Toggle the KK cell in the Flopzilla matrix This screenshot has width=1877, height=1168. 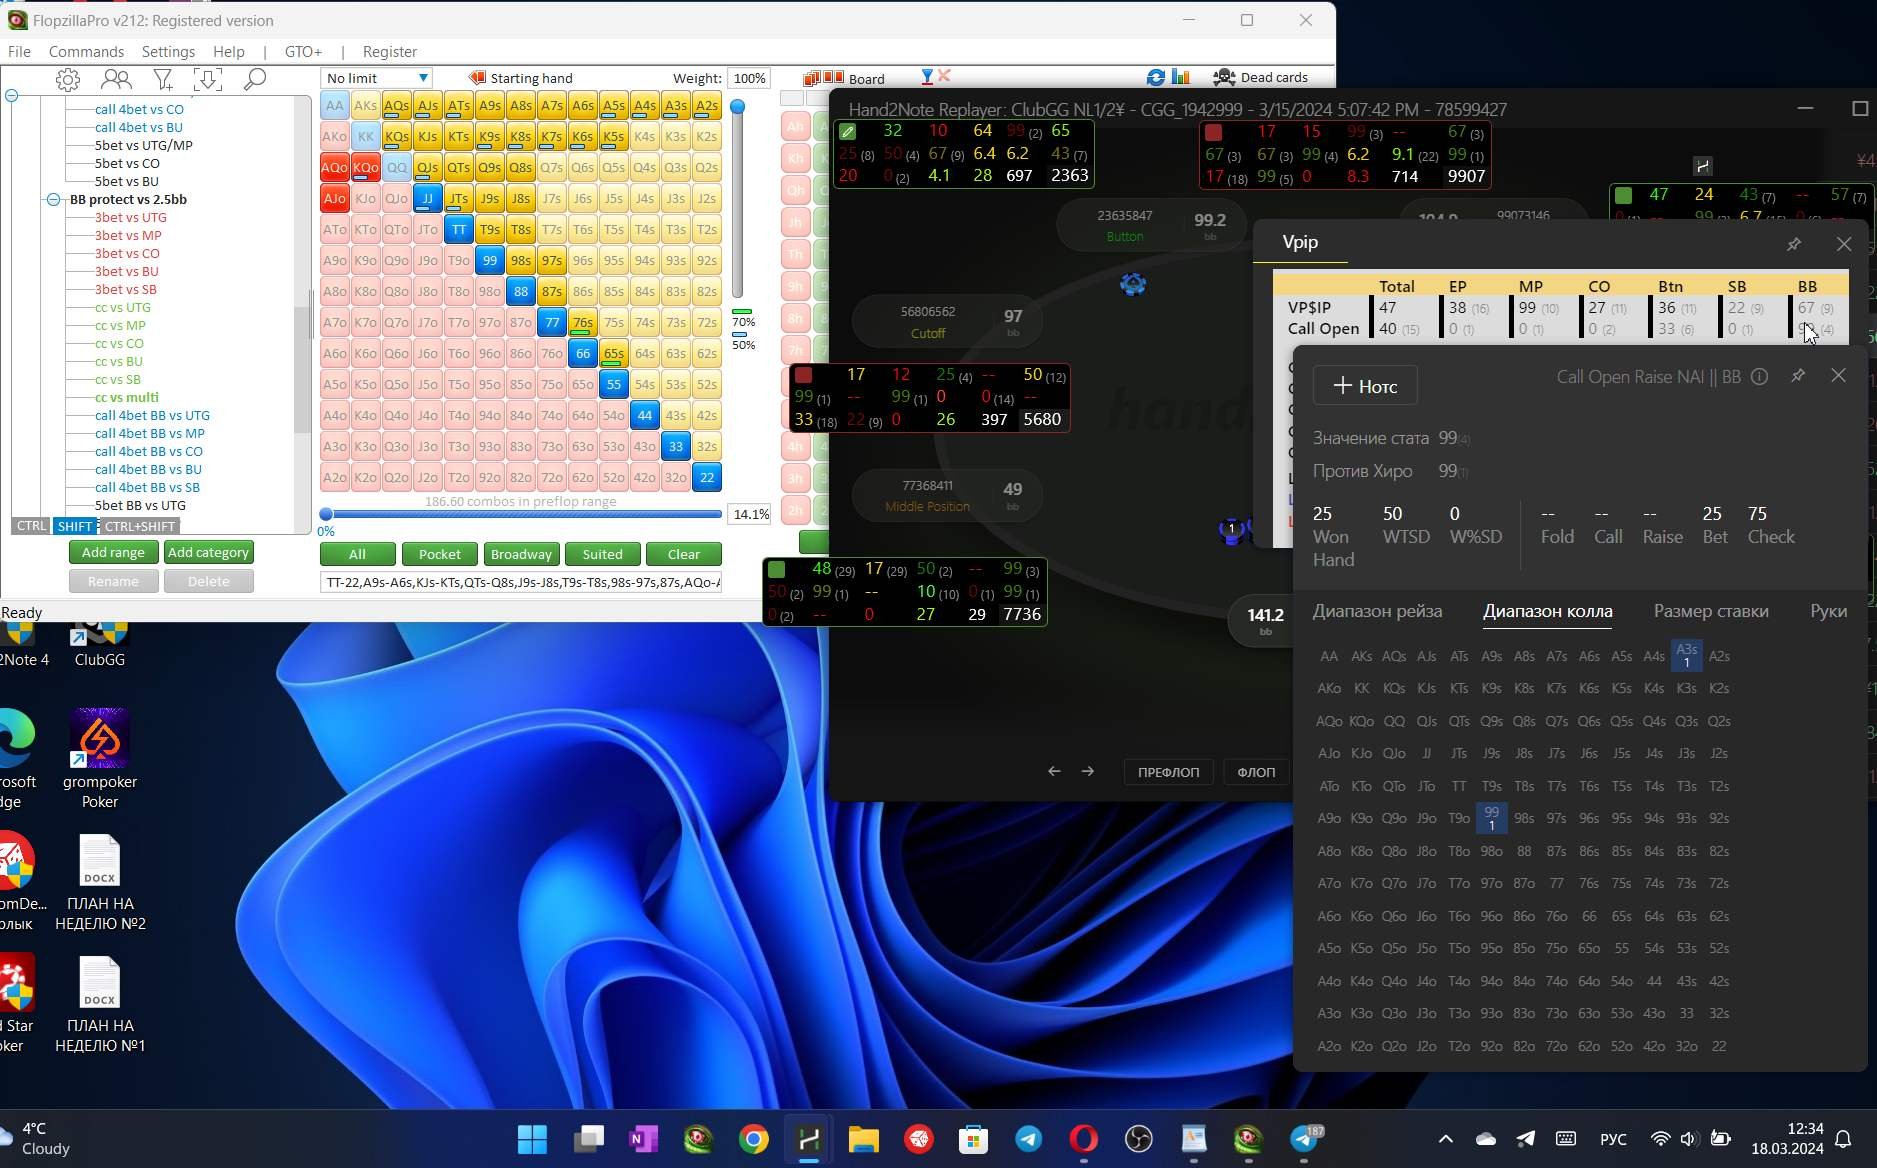coord(365,136)
